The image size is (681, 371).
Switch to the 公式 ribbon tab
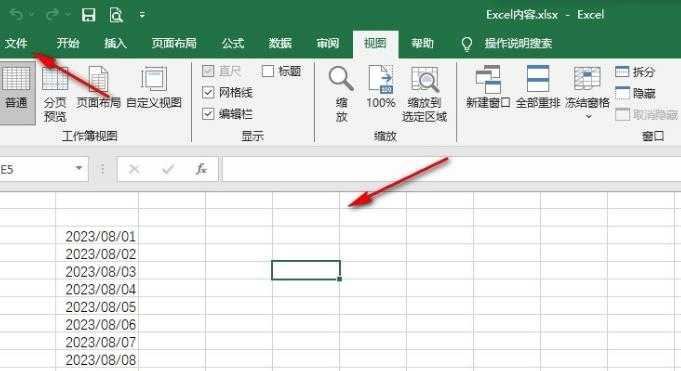tap(233, 43)
